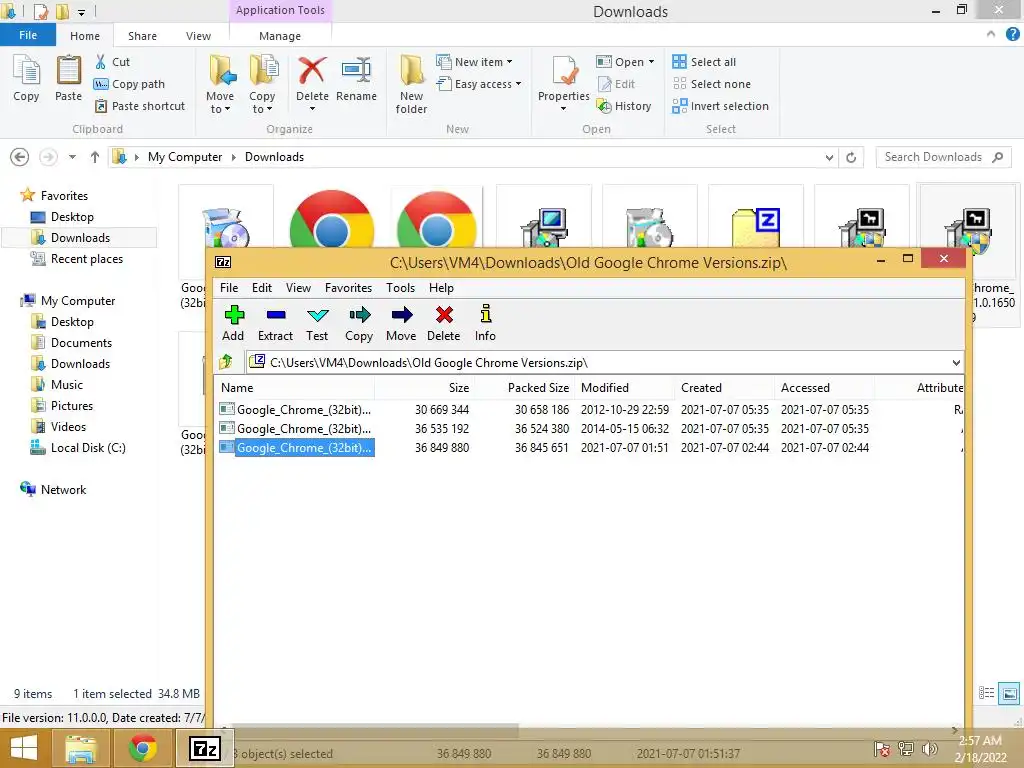Click the 7-Zip Move toolbar icon
Viewport: 1024px width, 768px height.
point(401,323)
